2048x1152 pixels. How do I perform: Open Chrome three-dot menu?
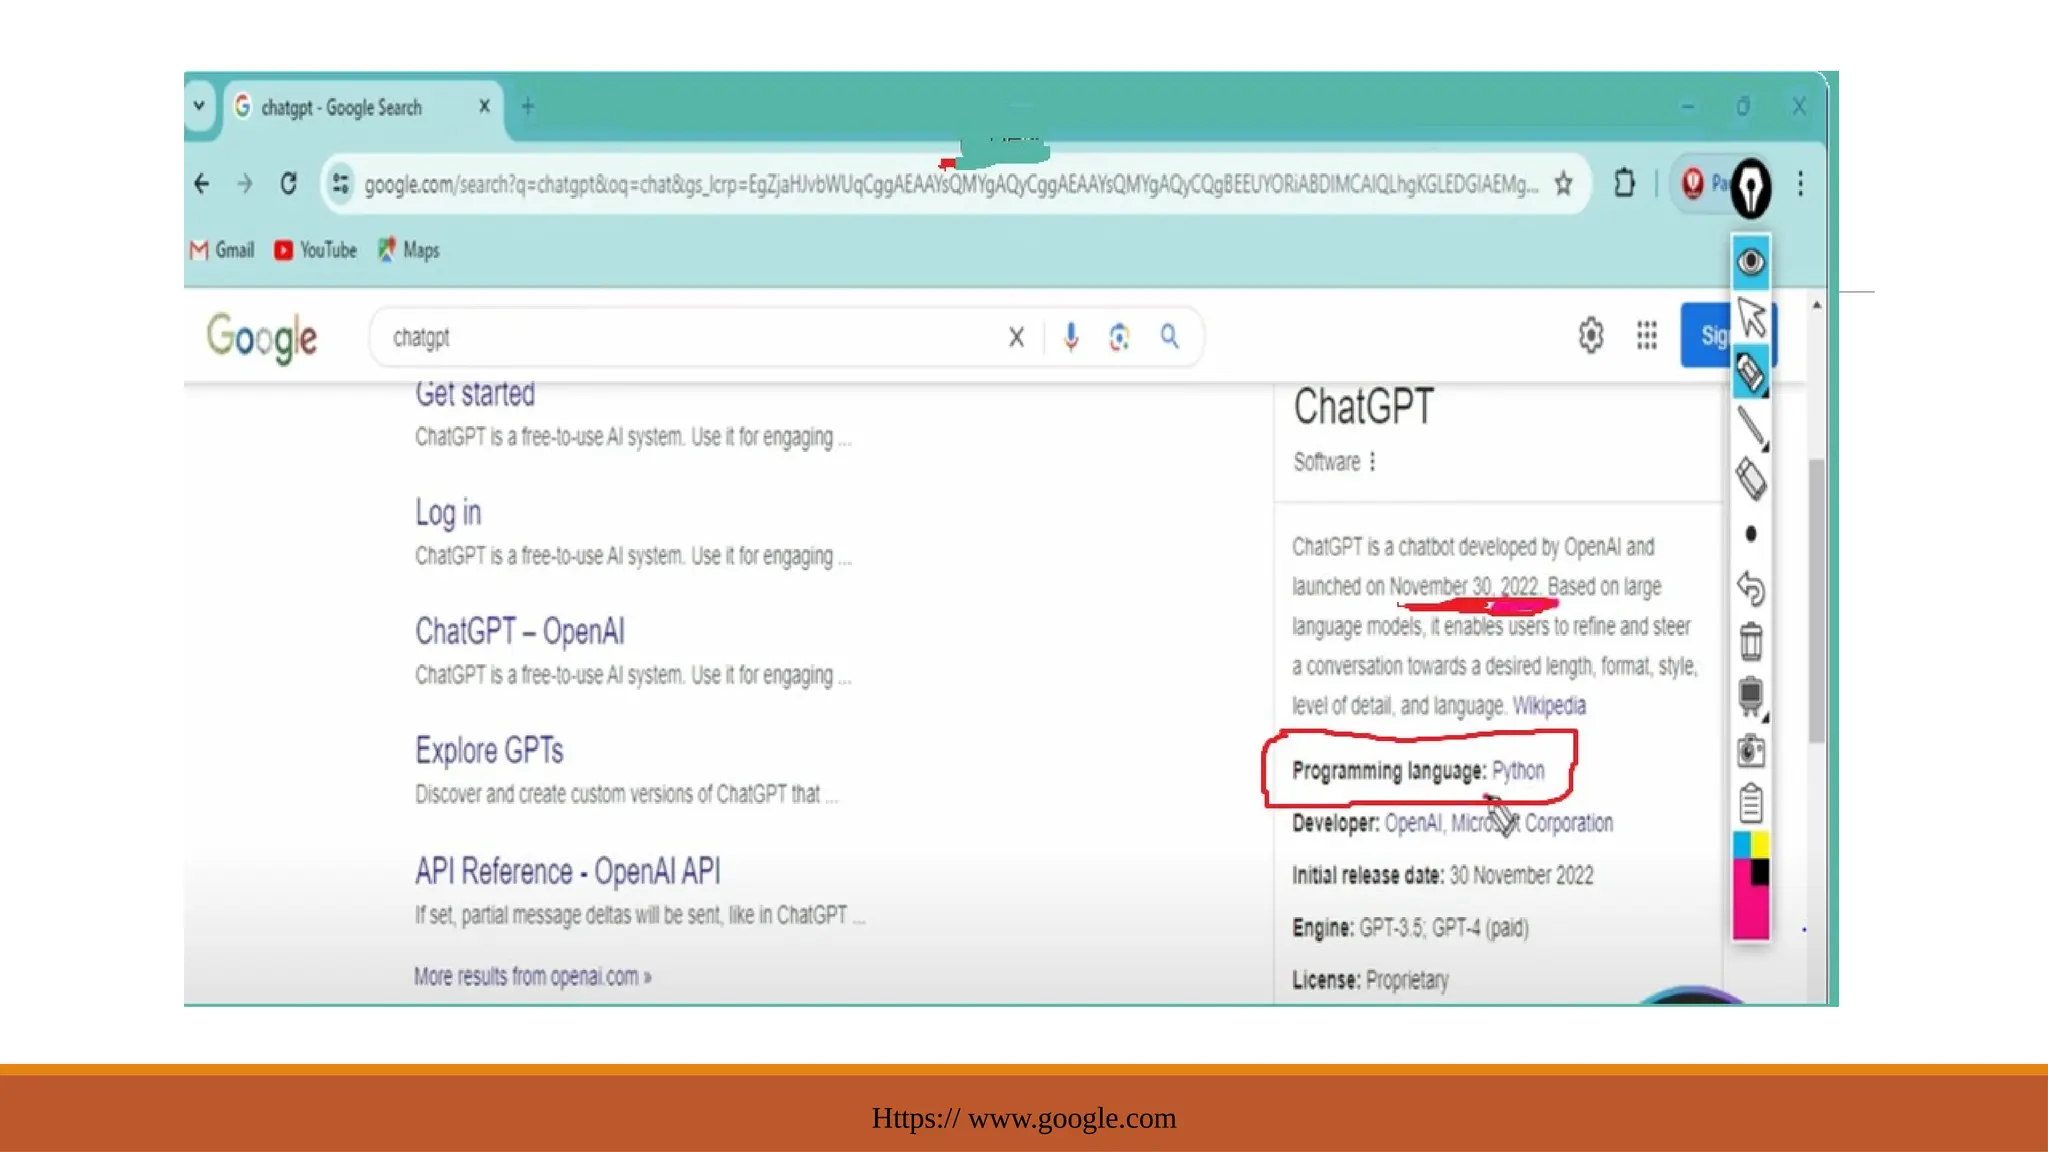click(1800, 184)
